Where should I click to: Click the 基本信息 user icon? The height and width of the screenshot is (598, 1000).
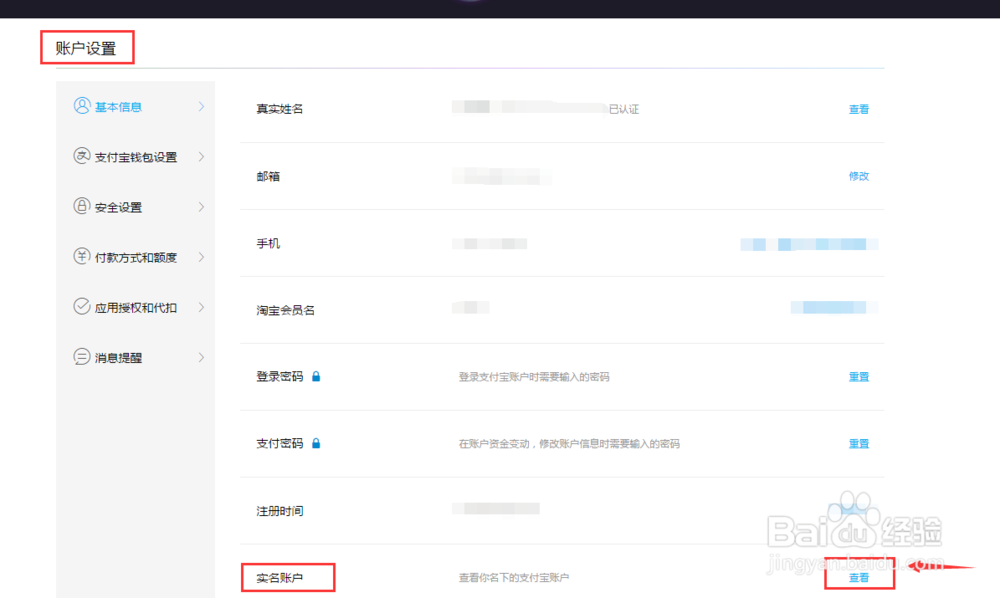point(82,106)
